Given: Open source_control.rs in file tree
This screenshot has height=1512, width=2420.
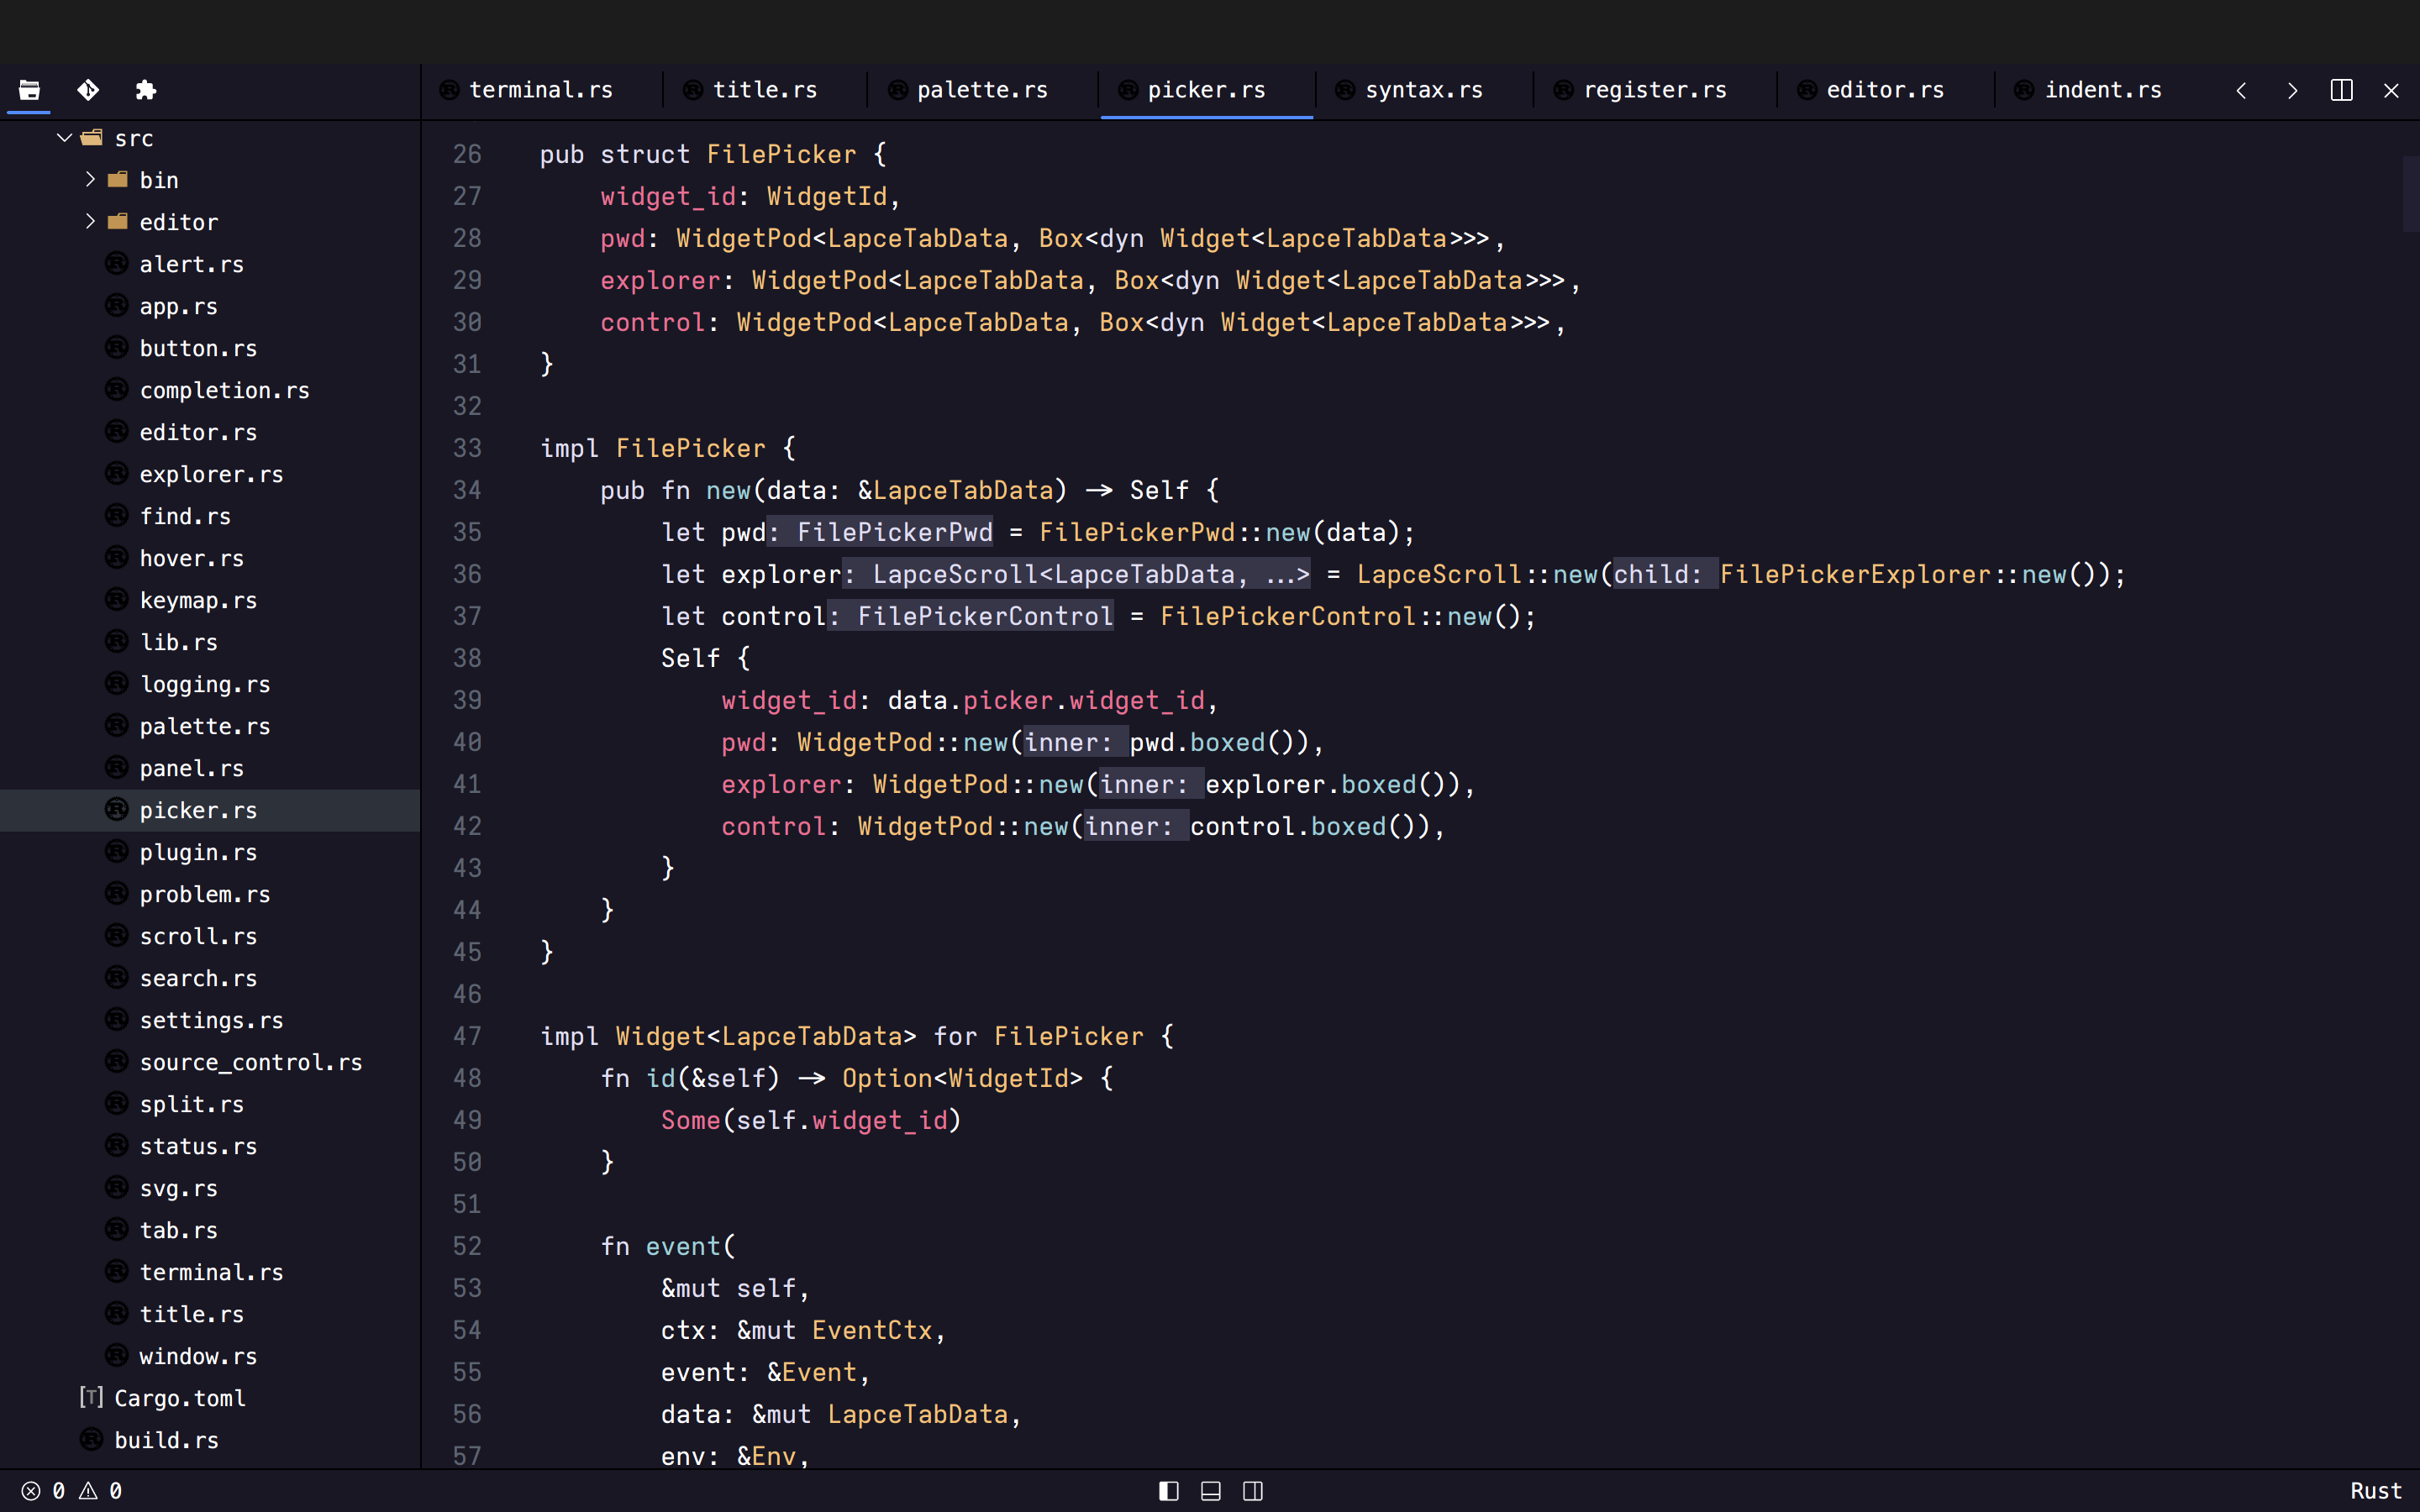Looking at the screenshot, I should 250,1062.
